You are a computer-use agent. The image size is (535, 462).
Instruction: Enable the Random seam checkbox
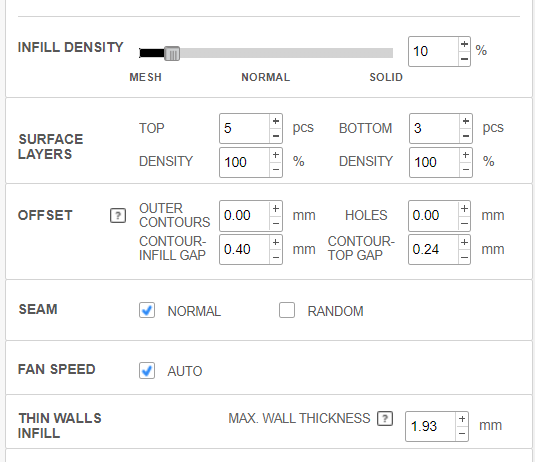pos(287,310)
